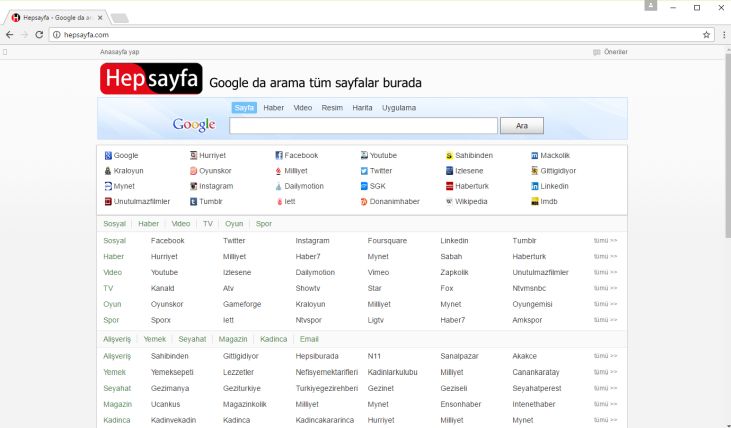731x428 pixels.
Task: Click the Oyunskor favicon in the quick links grid
Action: click(193, 171)
